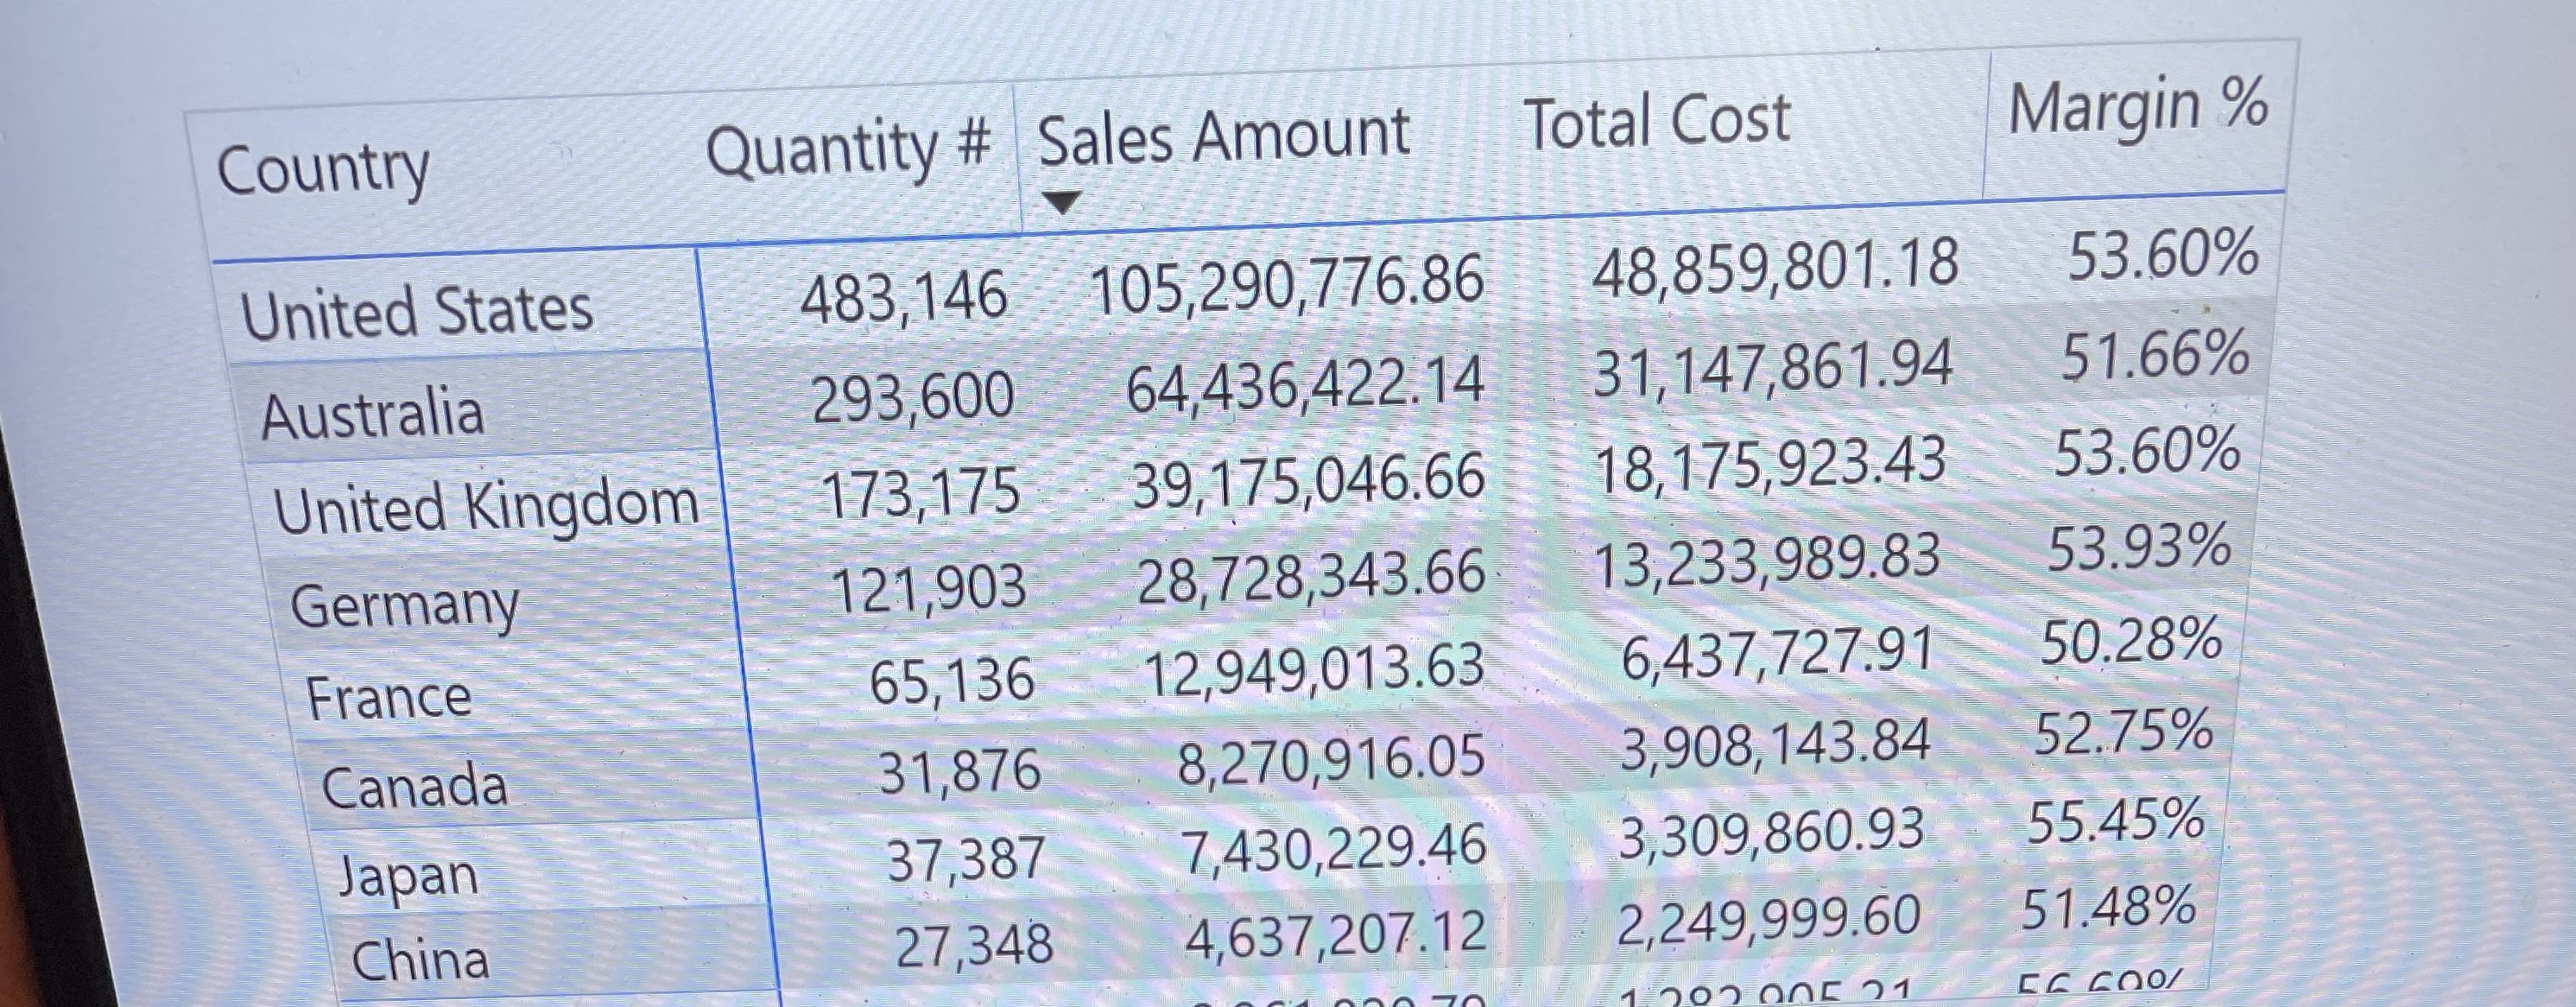2576x1007 pixels.
Task: Select the Australia row
Action: click(x=372, y=417)
